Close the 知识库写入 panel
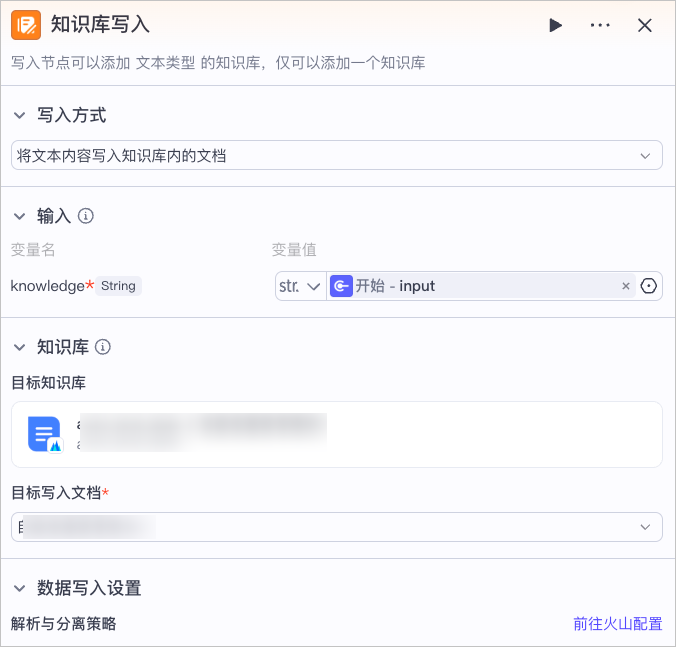This screenshot has width=676, height=647. click(x=645, y=26)
